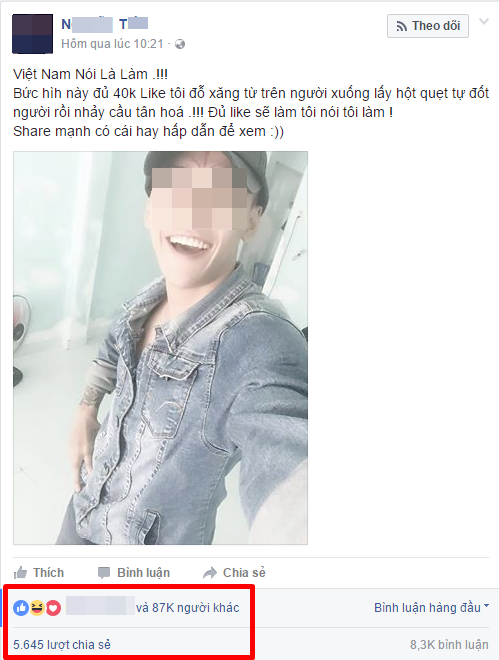The height and width of the screenshot is (660, 499).
Task: Show the 8,3K bình luận comments
Action: click(x=449, y=644)
